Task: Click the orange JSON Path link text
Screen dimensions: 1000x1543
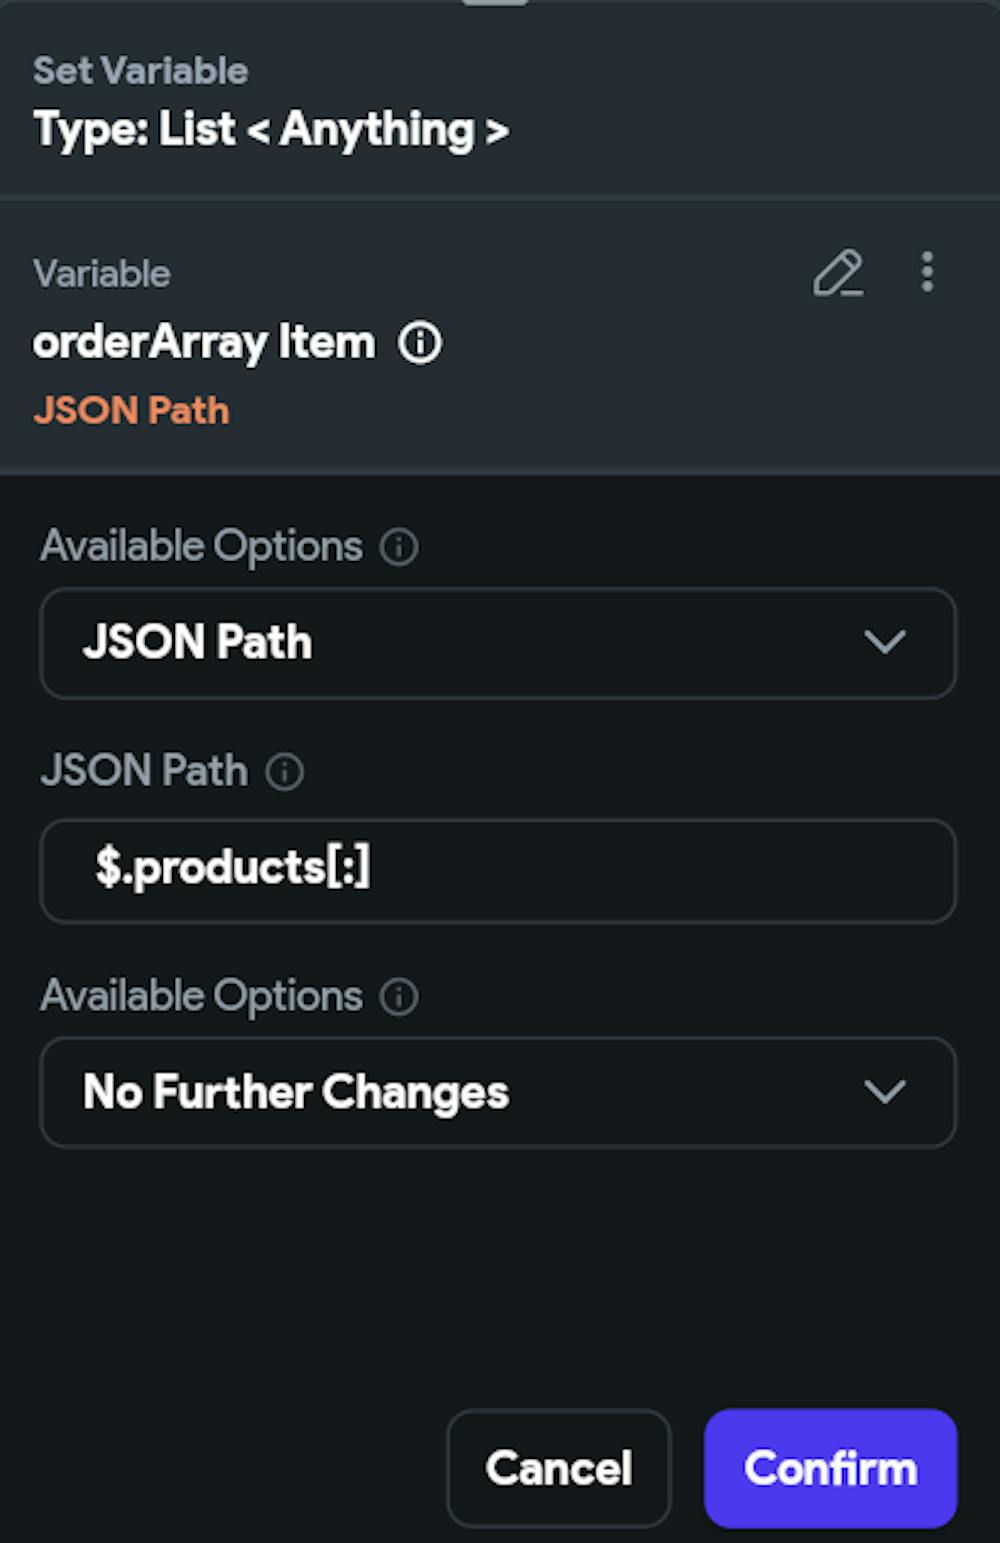Action: [x=131, y=411]
